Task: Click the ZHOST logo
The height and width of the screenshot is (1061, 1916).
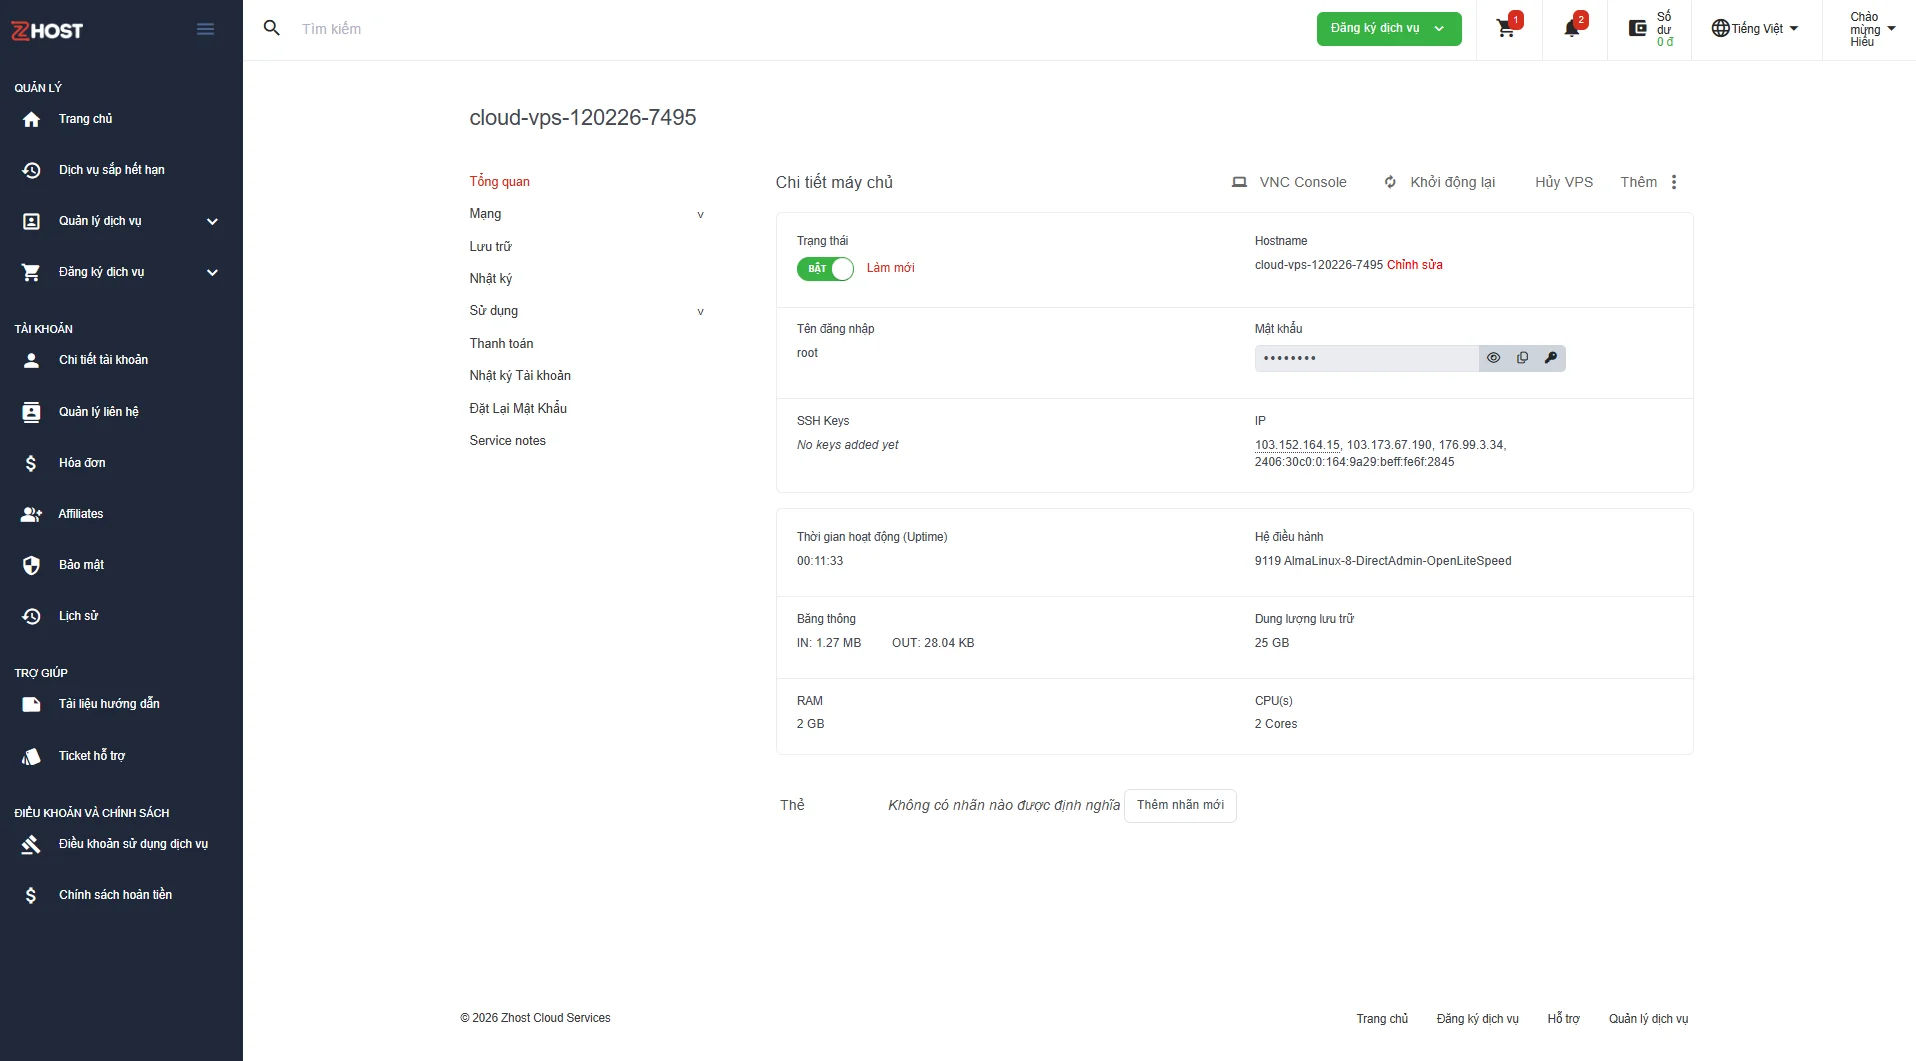Action: pos(47,31)
